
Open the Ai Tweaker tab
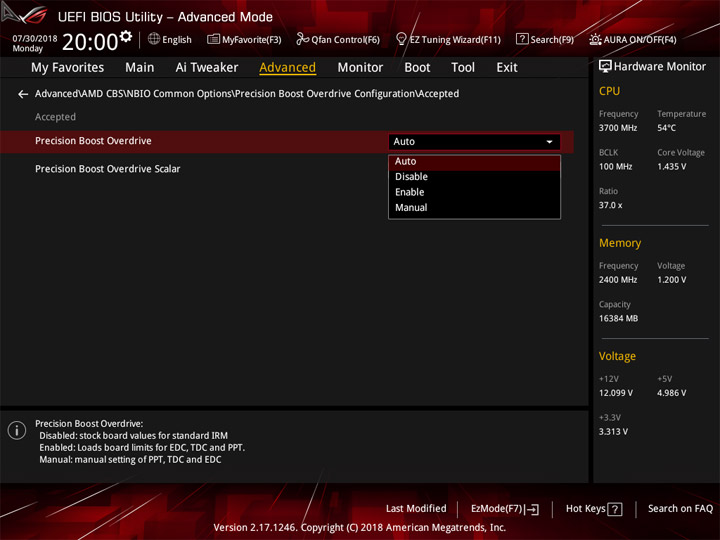coord(207,68)
